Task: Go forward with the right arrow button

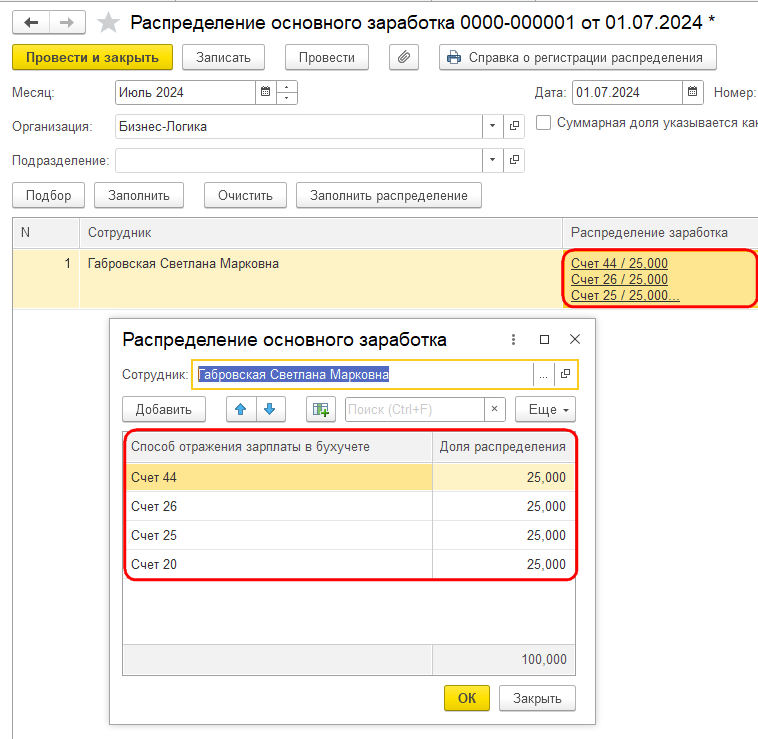Action: click(67, 22)
